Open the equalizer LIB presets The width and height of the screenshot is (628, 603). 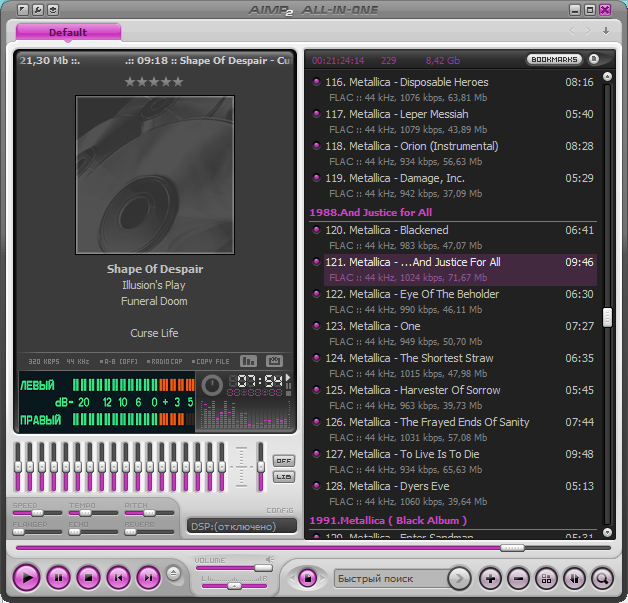284,477
